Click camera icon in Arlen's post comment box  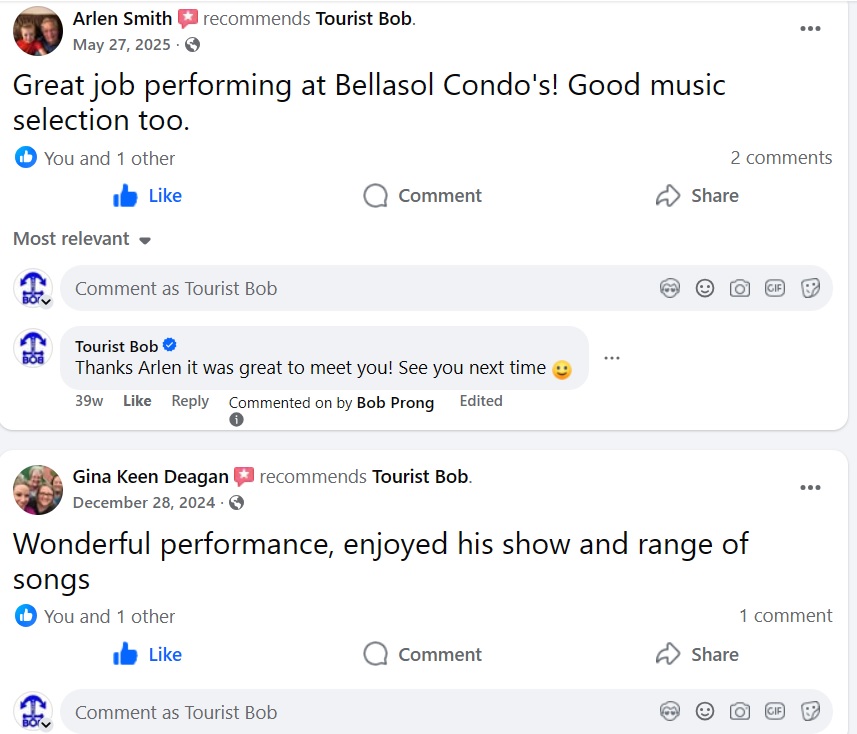pyautogui.click(x=740, y=289)
